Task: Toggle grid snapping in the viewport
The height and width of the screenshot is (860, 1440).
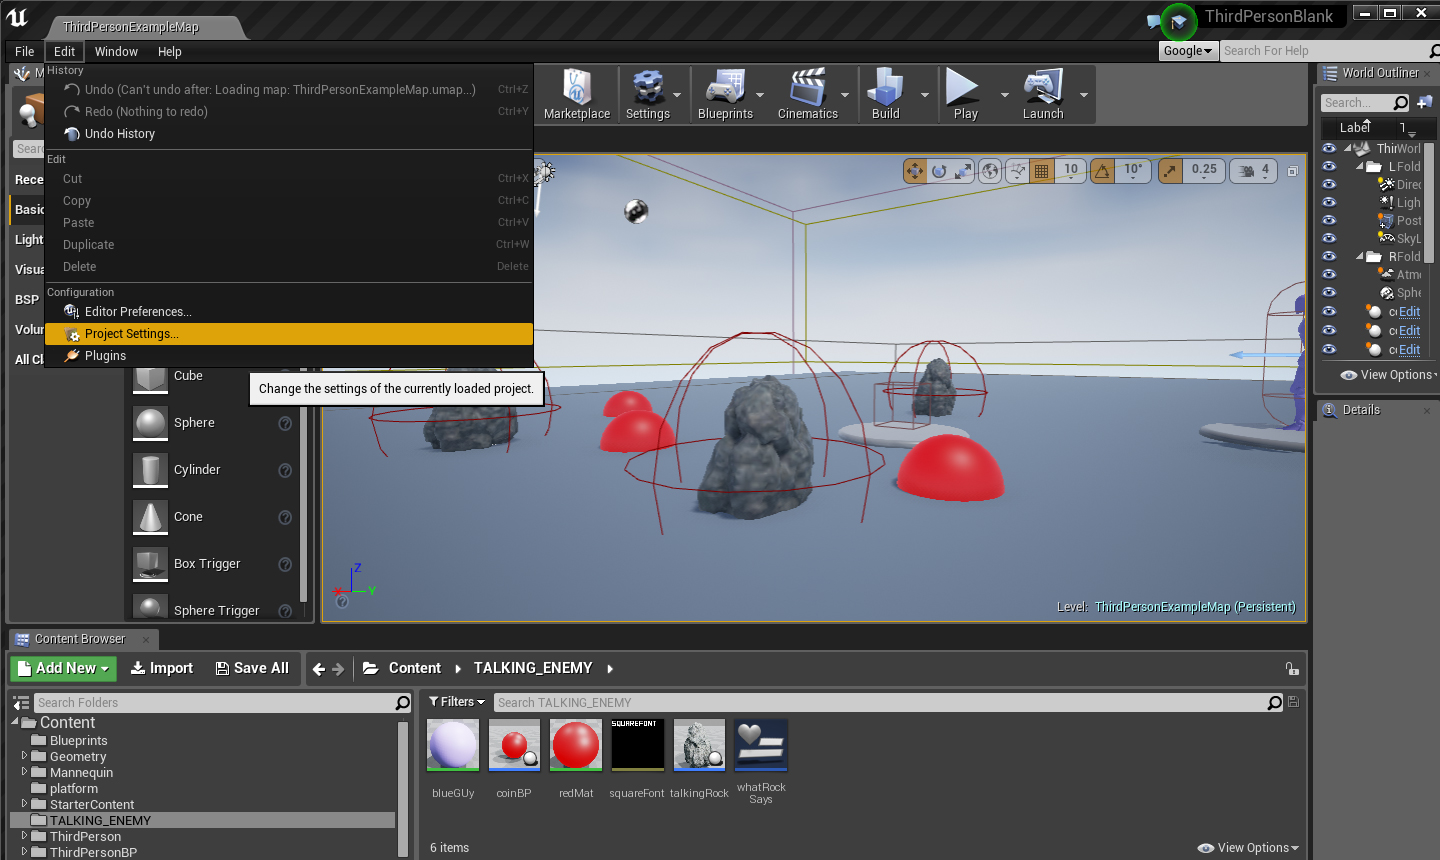Action: (x=1042, y=171)
